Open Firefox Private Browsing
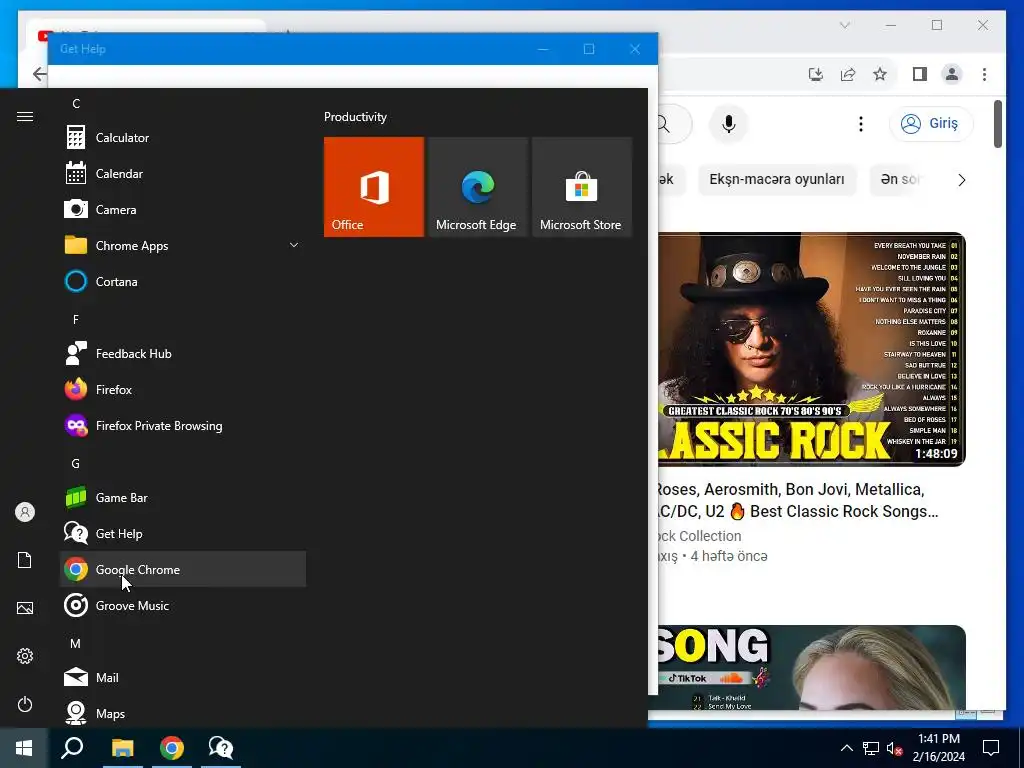 tap(183, 426)
